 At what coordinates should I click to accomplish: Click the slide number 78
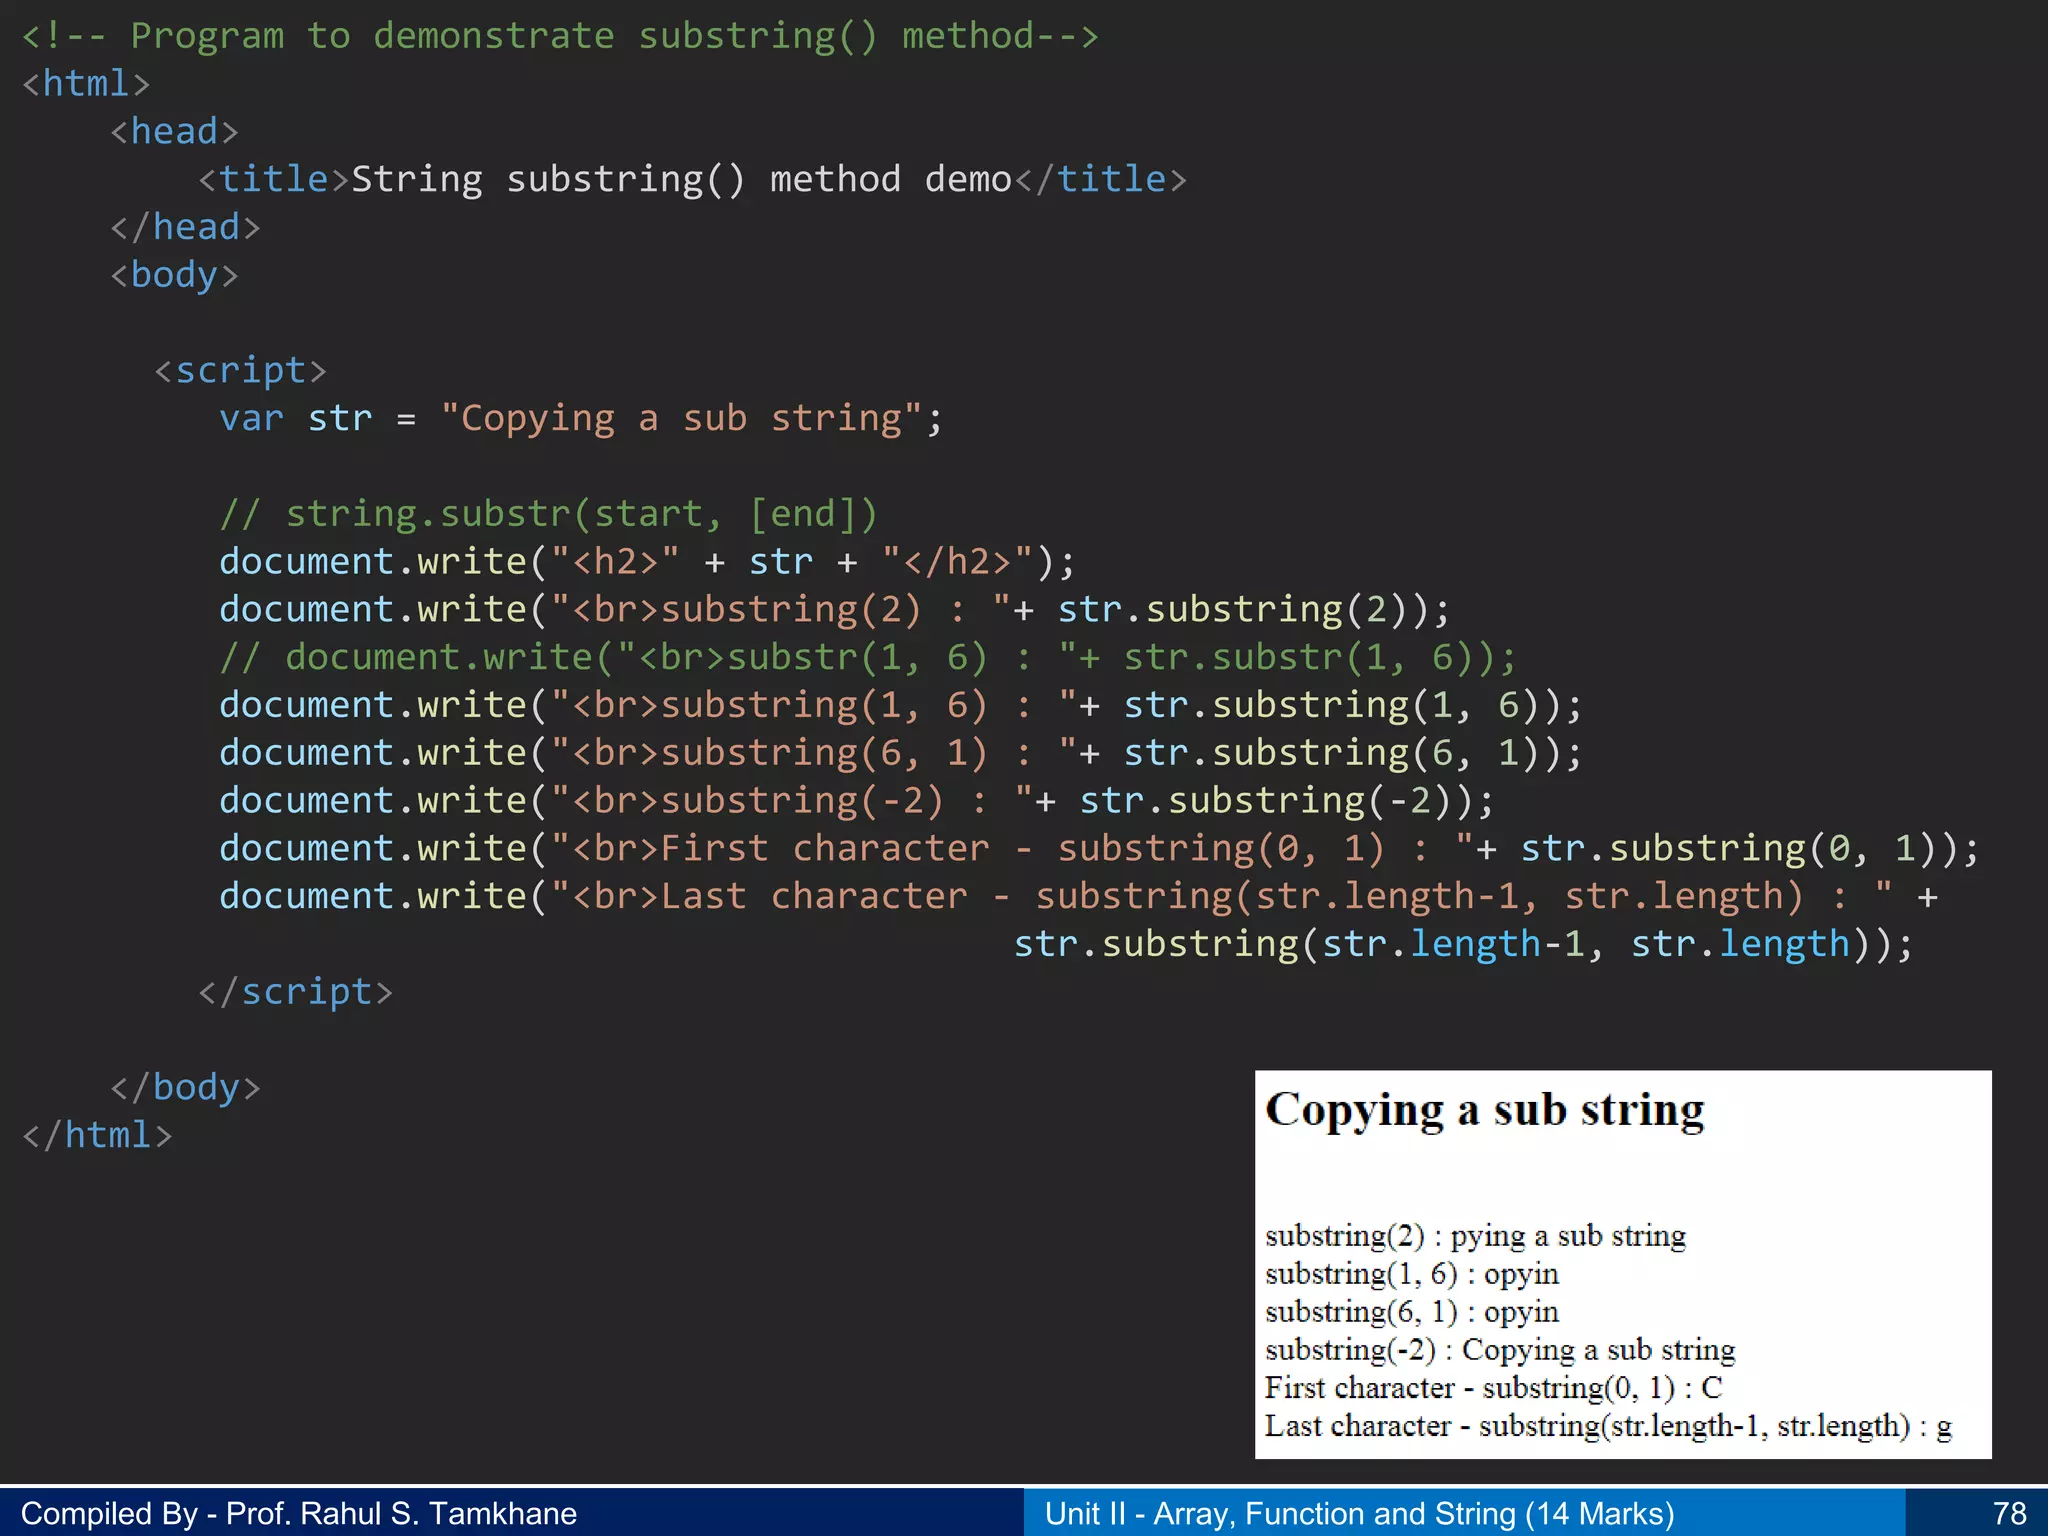(2010, 1514)
